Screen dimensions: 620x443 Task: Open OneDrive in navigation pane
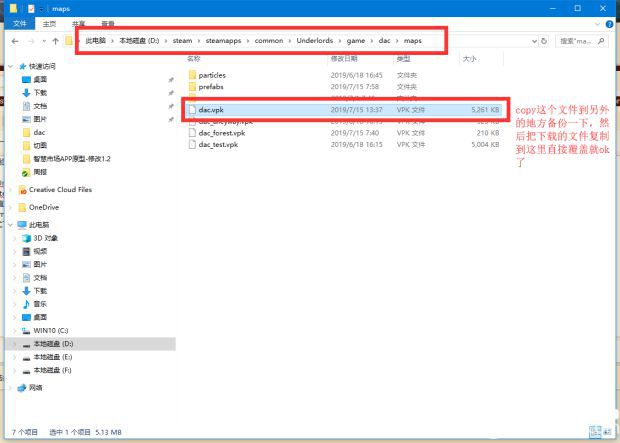[x=43, y=207]
